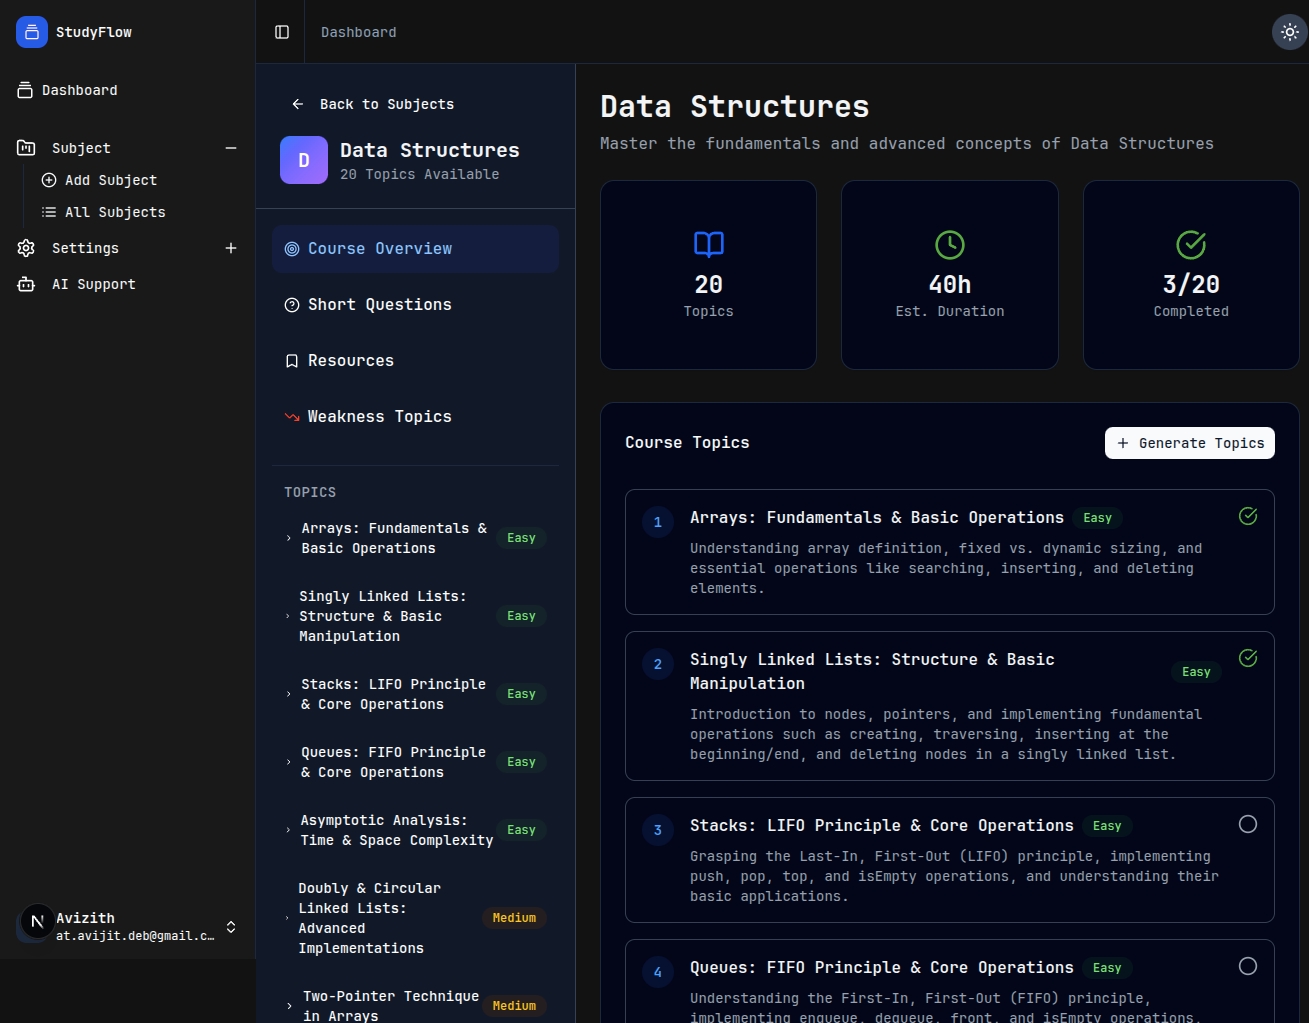Click the plus-circle icon beside Add Subject
The width and height of the screenshot is (1309, 1023).
(x=49, y=180)
